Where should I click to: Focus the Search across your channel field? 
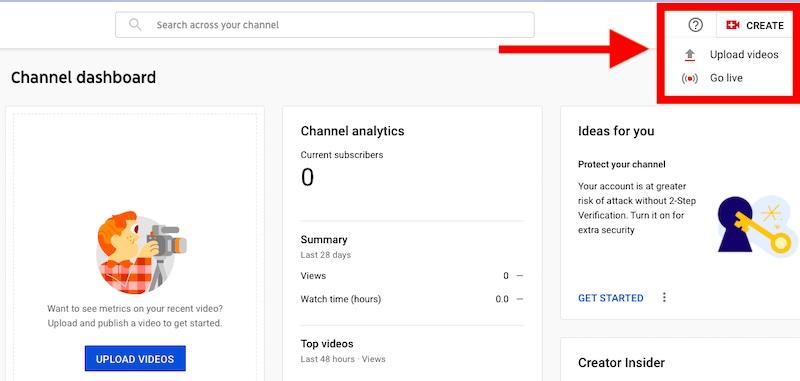coord(324,25)
